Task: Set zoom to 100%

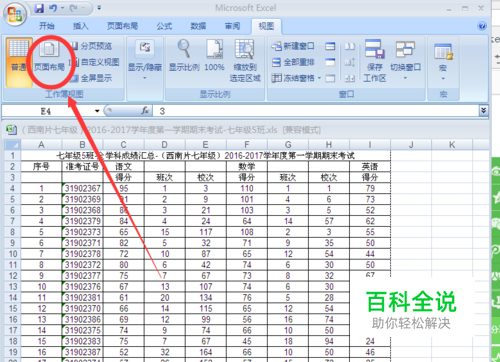Action: 214,56
